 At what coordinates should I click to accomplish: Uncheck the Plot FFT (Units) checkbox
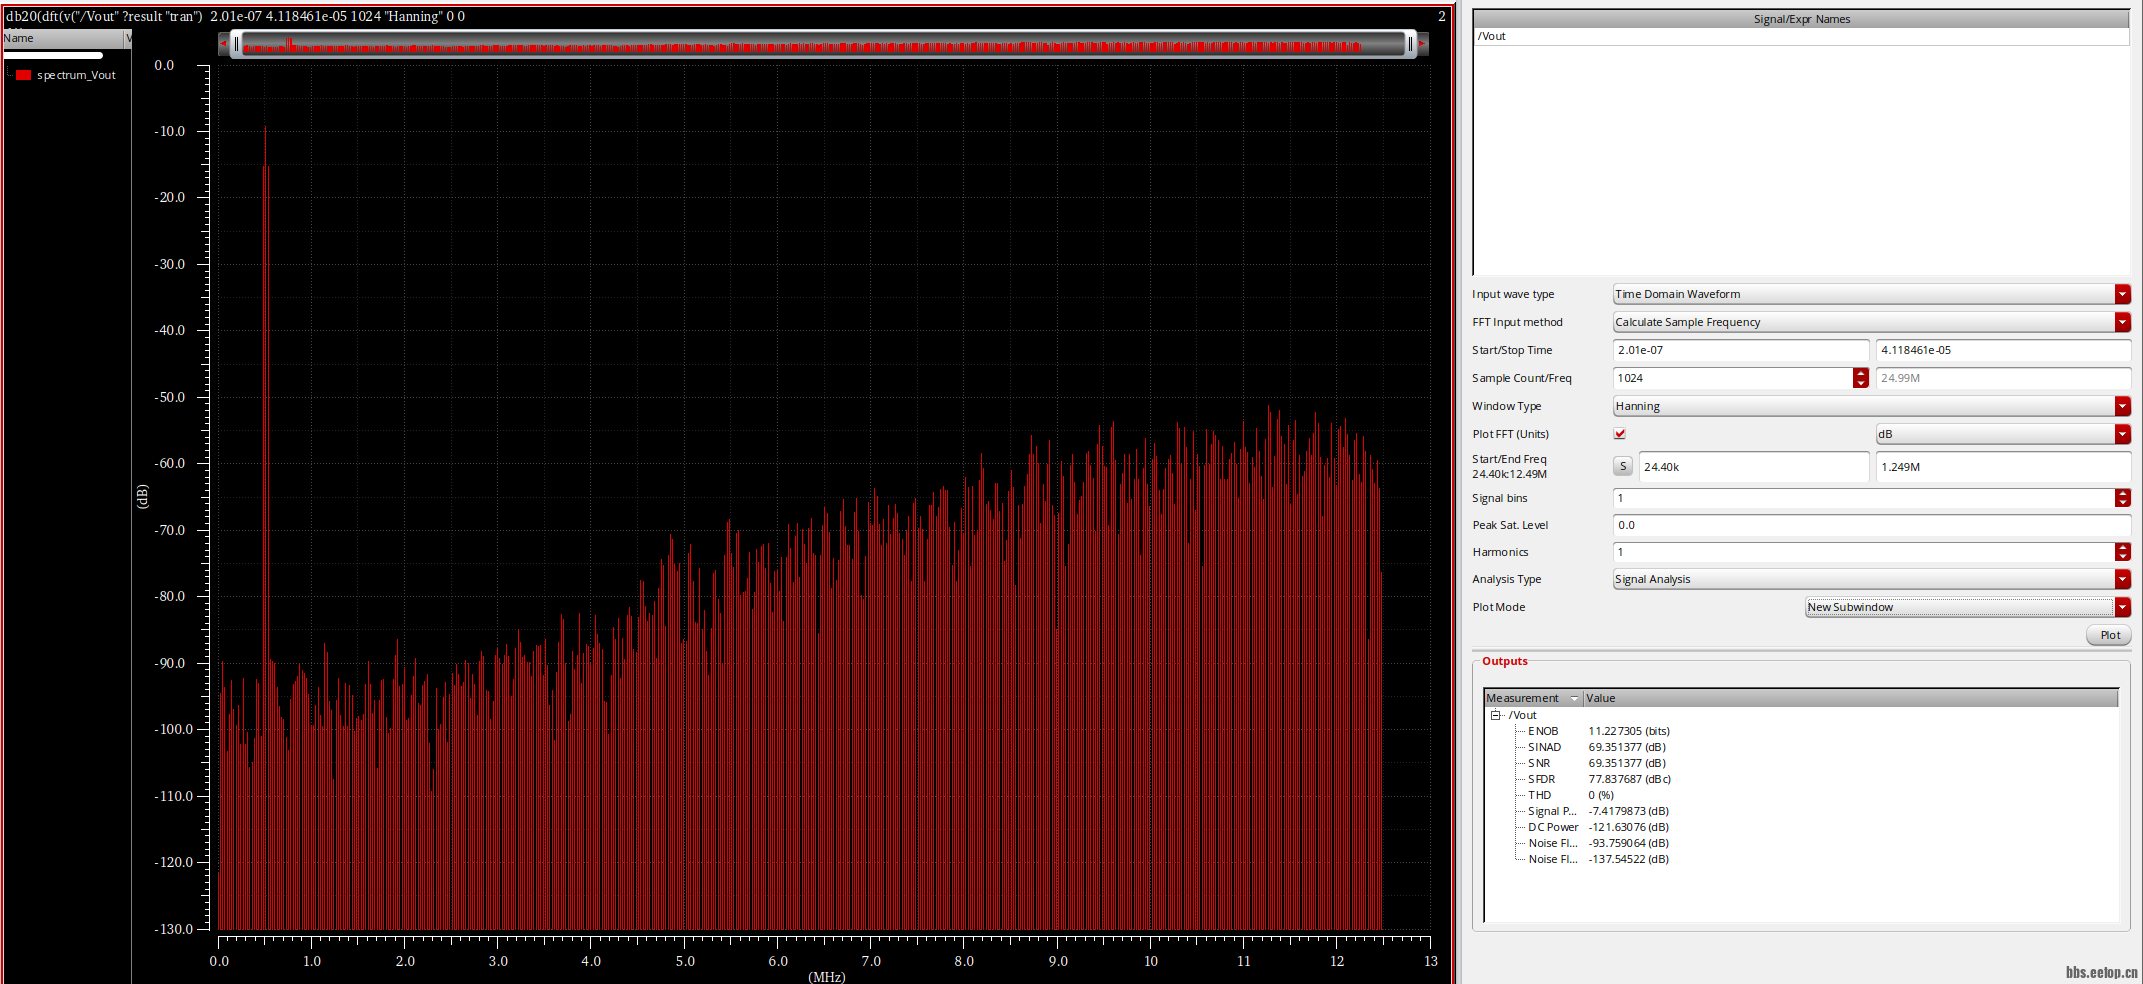[1620, 434]
